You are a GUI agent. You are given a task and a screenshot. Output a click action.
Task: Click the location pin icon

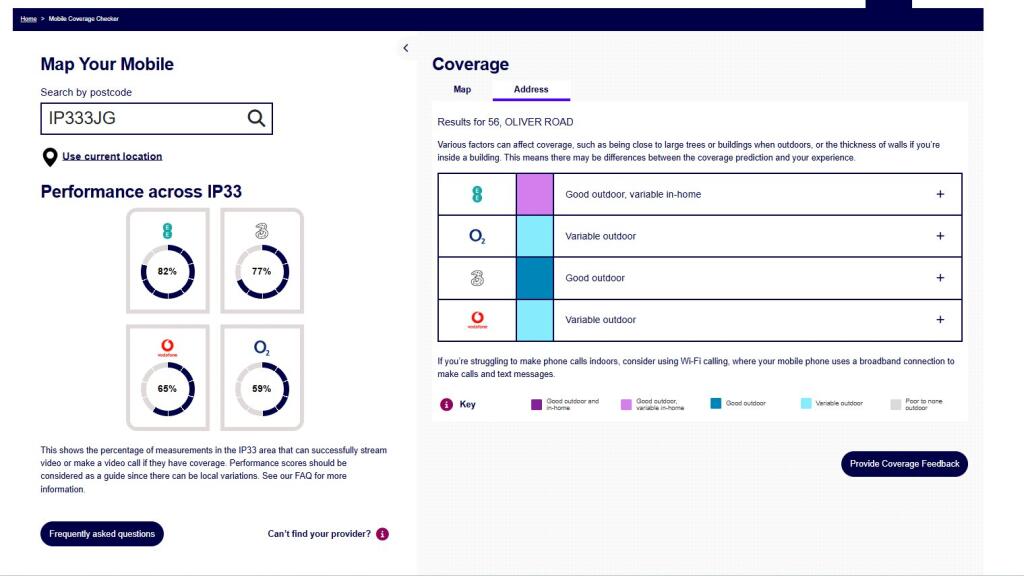(x=49, y=157)
